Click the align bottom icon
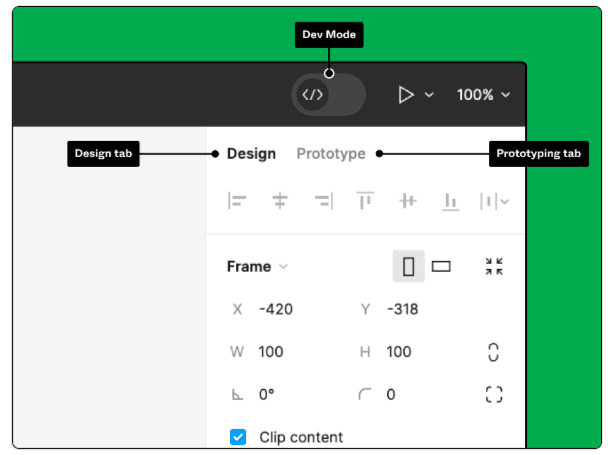613x455 pixels. tap(450, 201)
